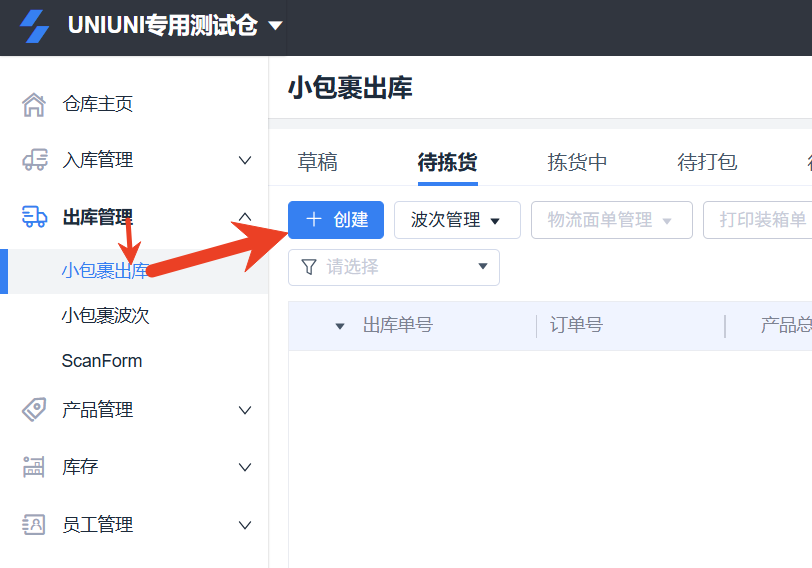Click the 入库管理 menu label
812x568 pixels.
point(98,160)
